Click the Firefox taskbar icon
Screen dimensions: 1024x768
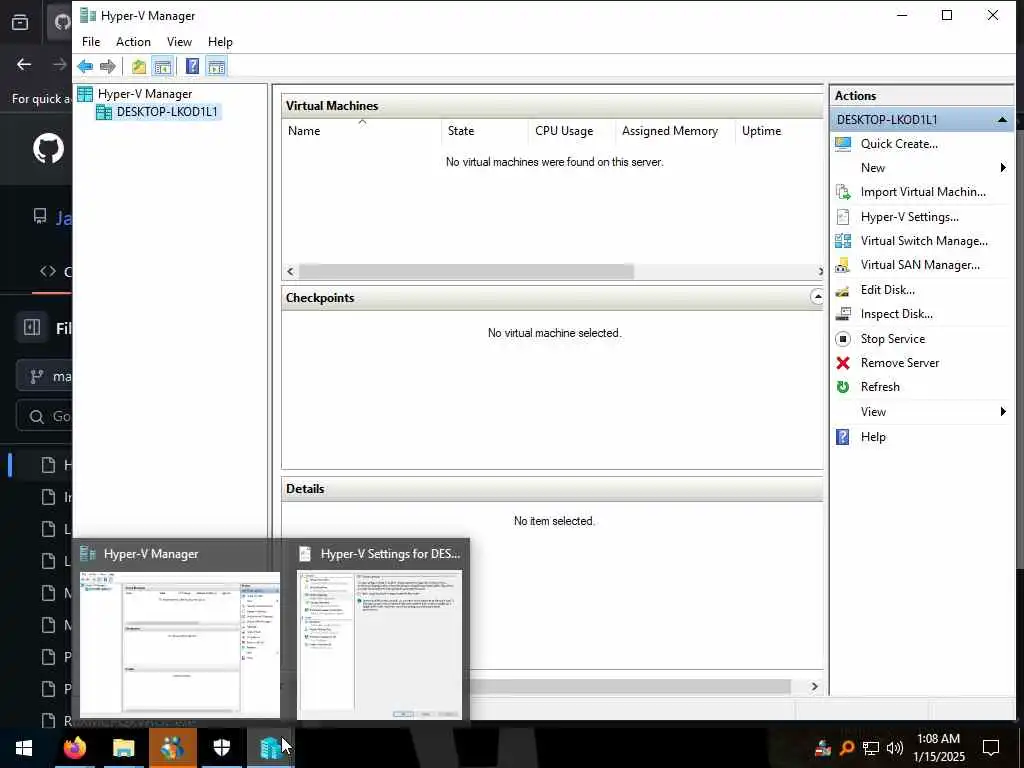pos(74,748)
